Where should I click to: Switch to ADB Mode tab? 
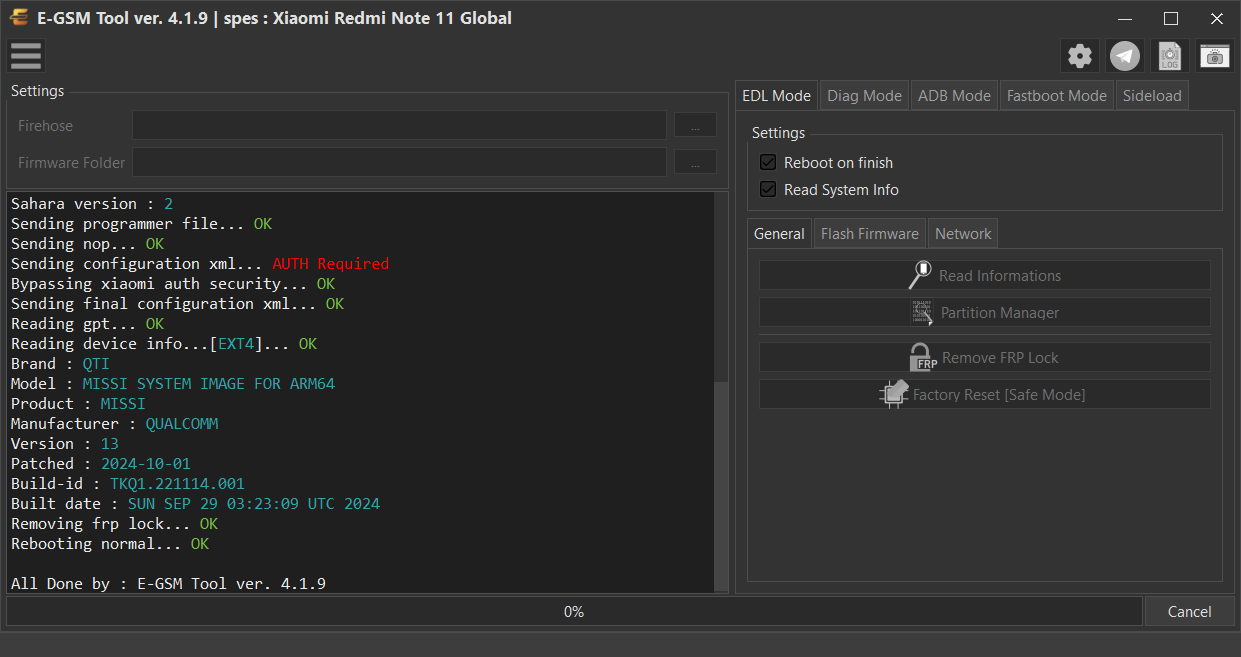point(954,96)
